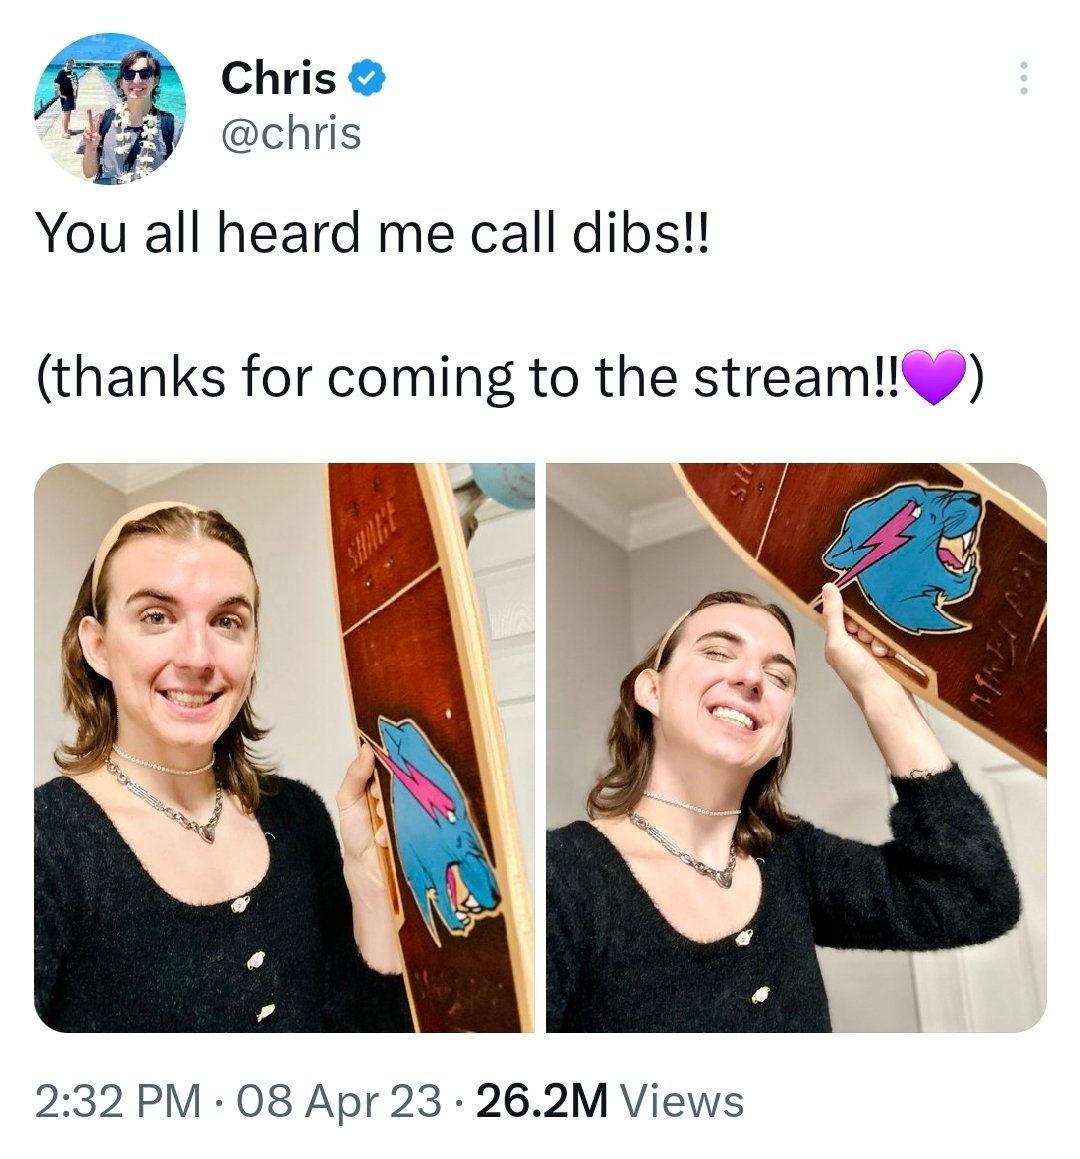Screen dimensions: 1080x1159
Task: Open Chris's profile picture avatar
Action: pyautogui.click(x=109, y=109)
